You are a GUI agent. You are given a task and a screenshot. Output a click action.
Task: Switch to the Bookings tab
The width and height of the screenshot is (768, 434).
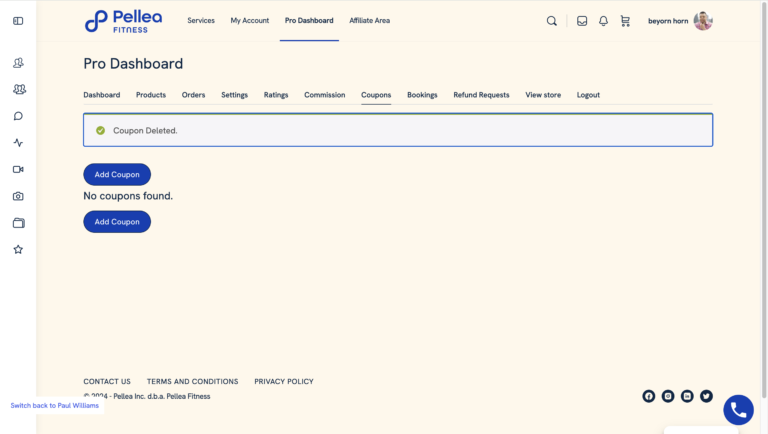pos(422,95)
